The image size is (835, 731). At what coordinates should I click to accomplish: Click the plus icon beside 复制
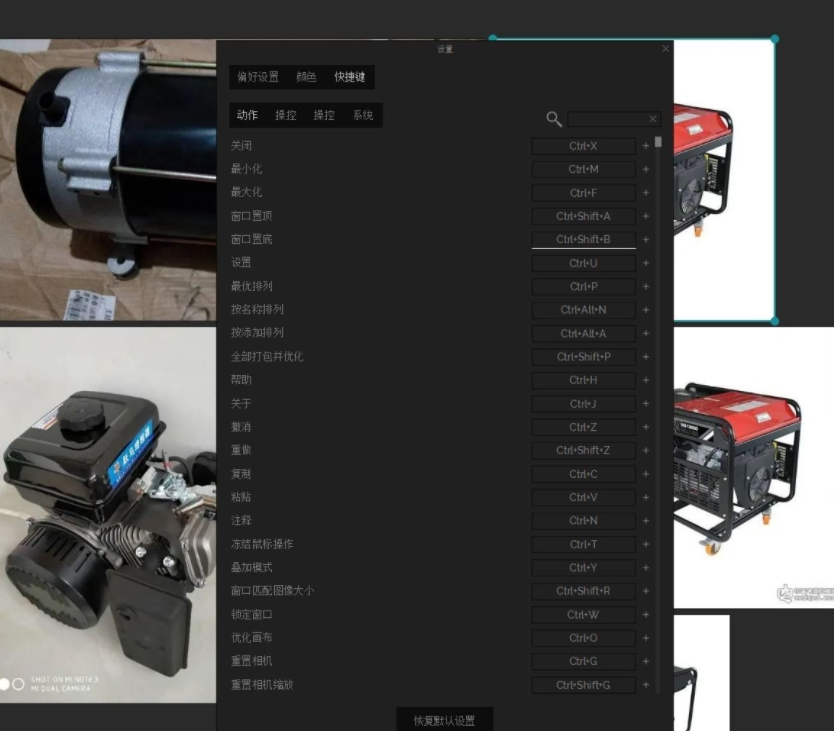click(x=645, y=474)
